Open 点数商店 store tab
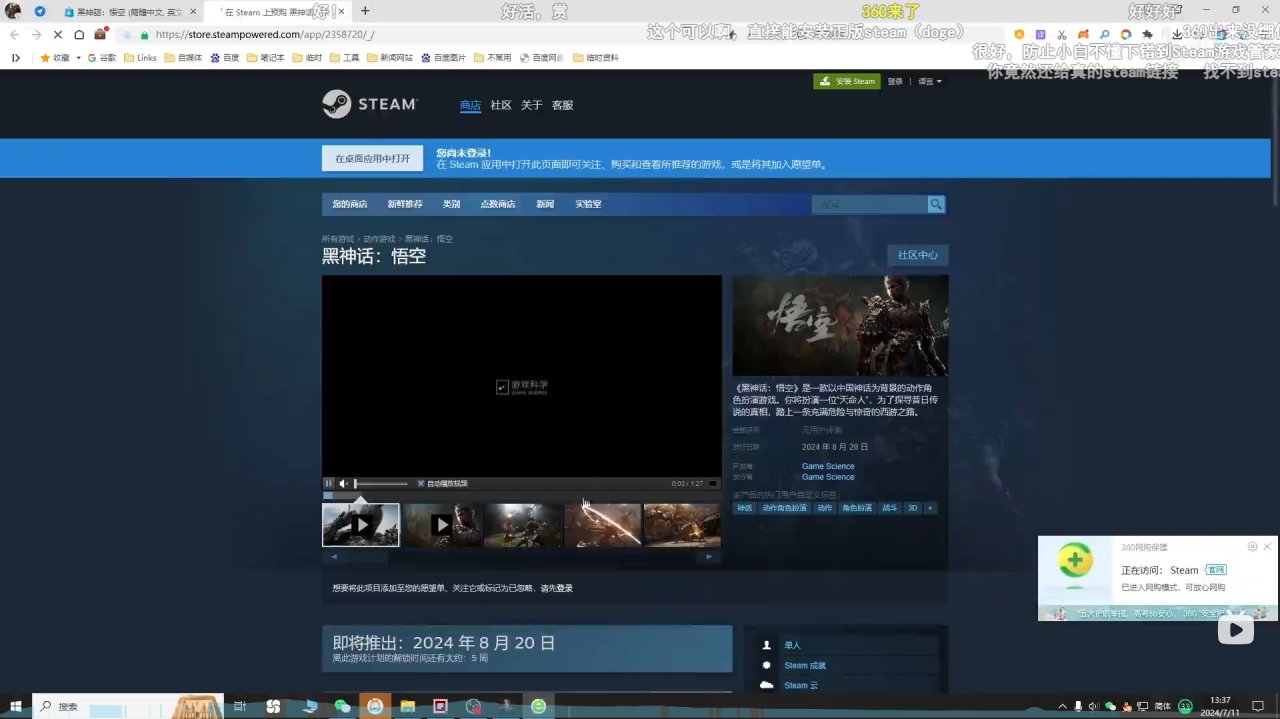Image resolution: width=1280 pixels, height=719 pixels. 498,204
